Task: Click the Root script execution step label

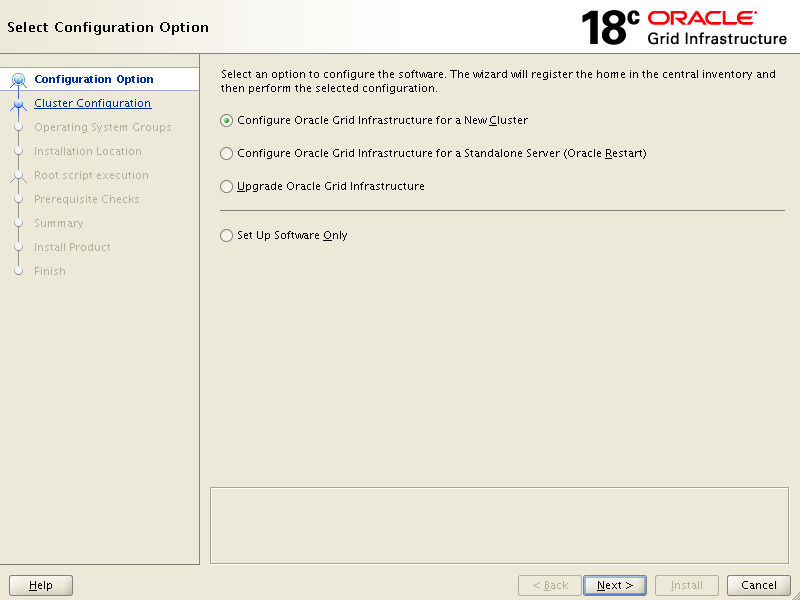Action: (91, 175)
